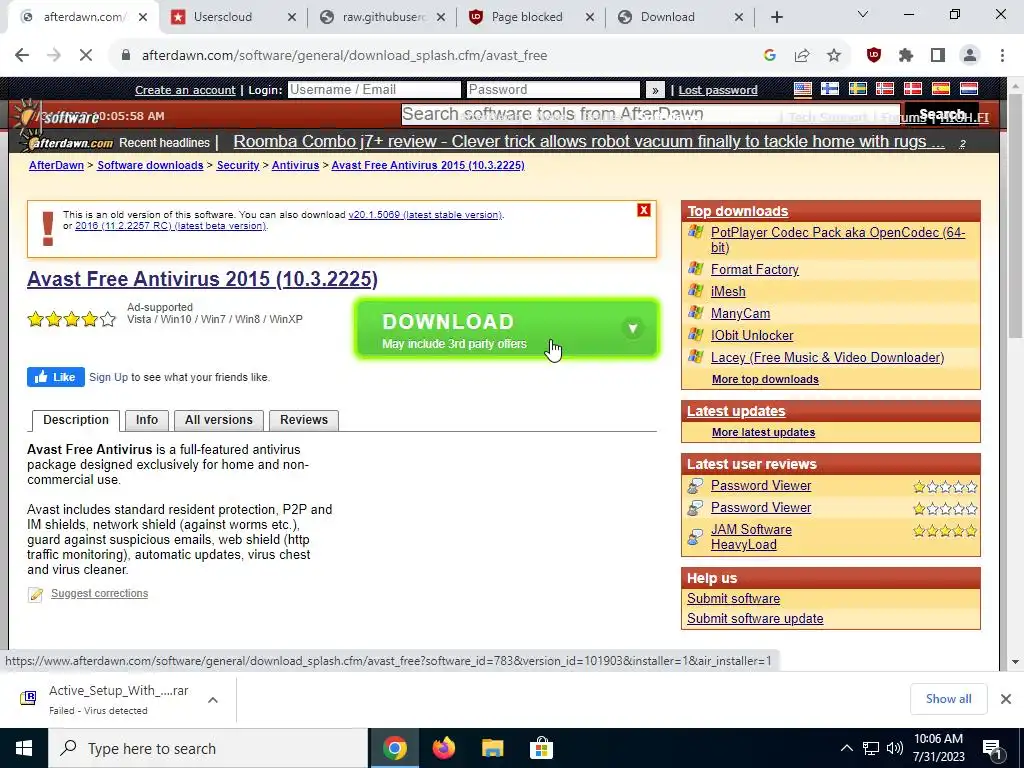Submit login with the » button
The image size is (1024, 768).
(655, 90)
